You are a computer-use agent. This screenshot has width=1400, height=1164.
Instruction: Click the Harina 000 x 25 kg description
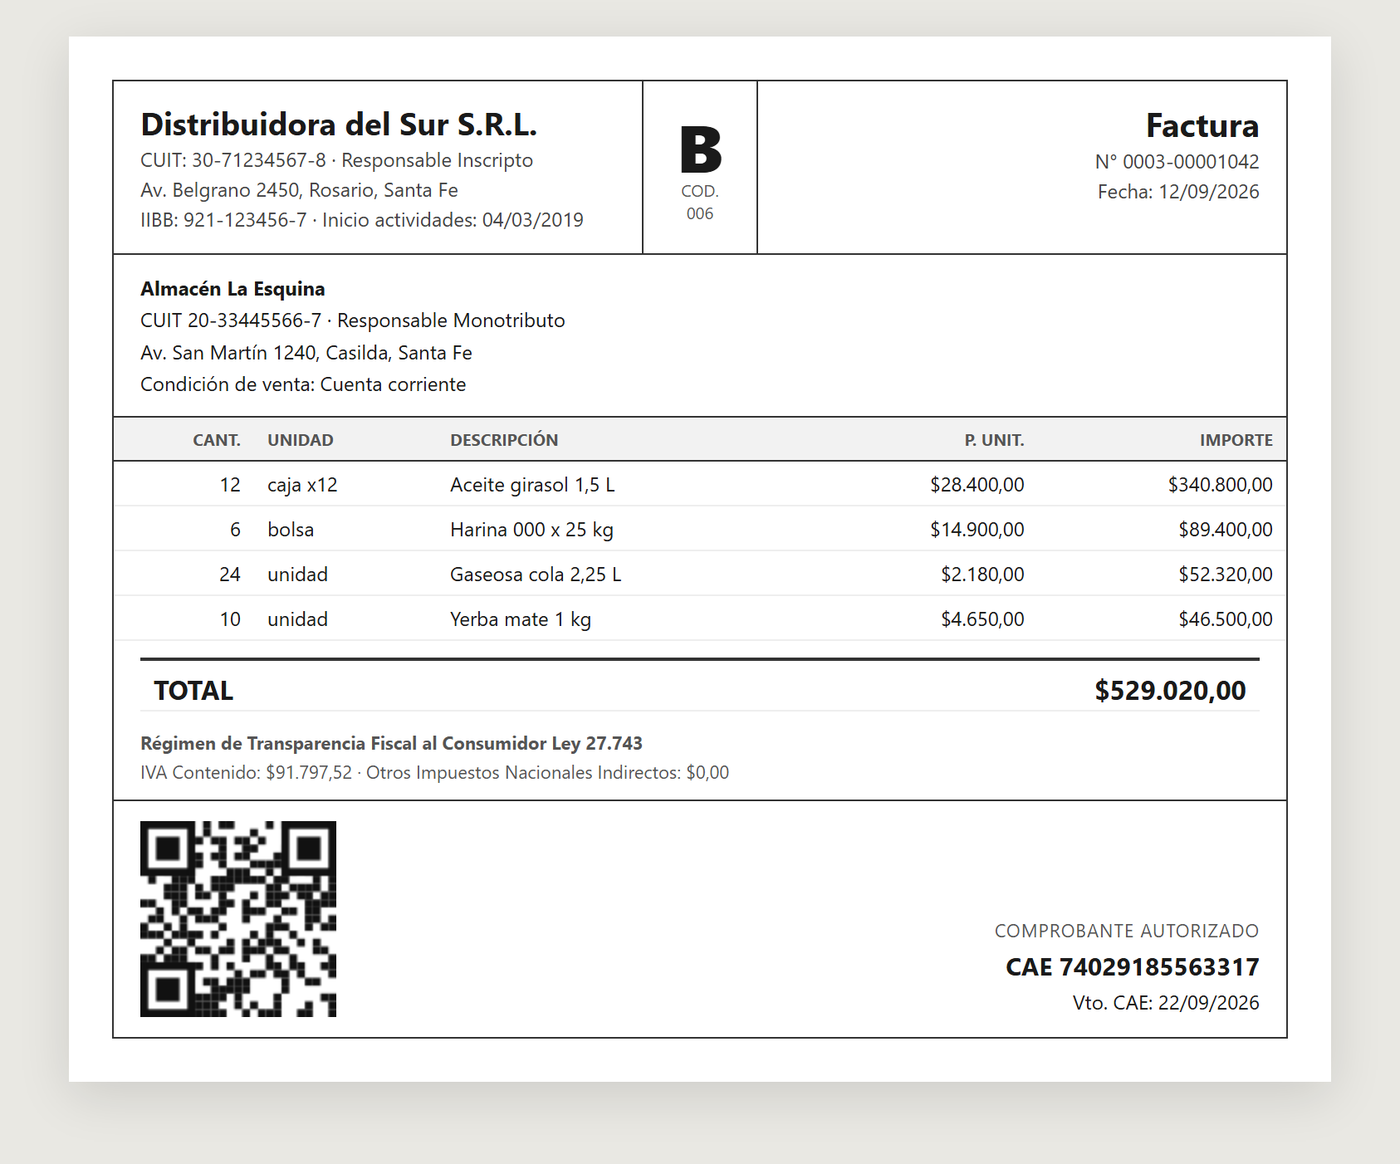(x=532, y=530)
